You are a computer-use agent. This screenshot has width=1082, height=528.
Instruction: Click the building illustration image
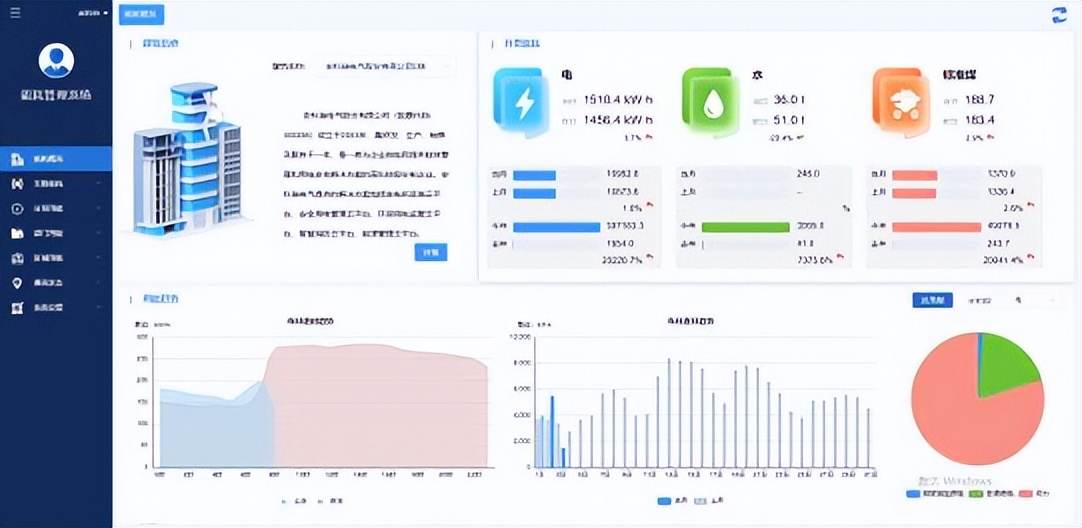pyautogui.click(x=187, y=158)
